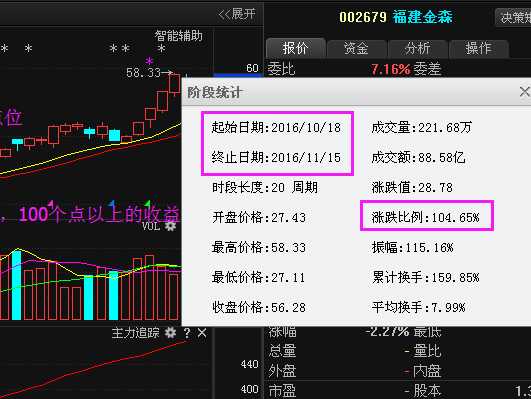Screen dimensions: 531x399
Task: Close the 阶段统计 dialog
Action: pyautogui.click(x=525, y=91)
